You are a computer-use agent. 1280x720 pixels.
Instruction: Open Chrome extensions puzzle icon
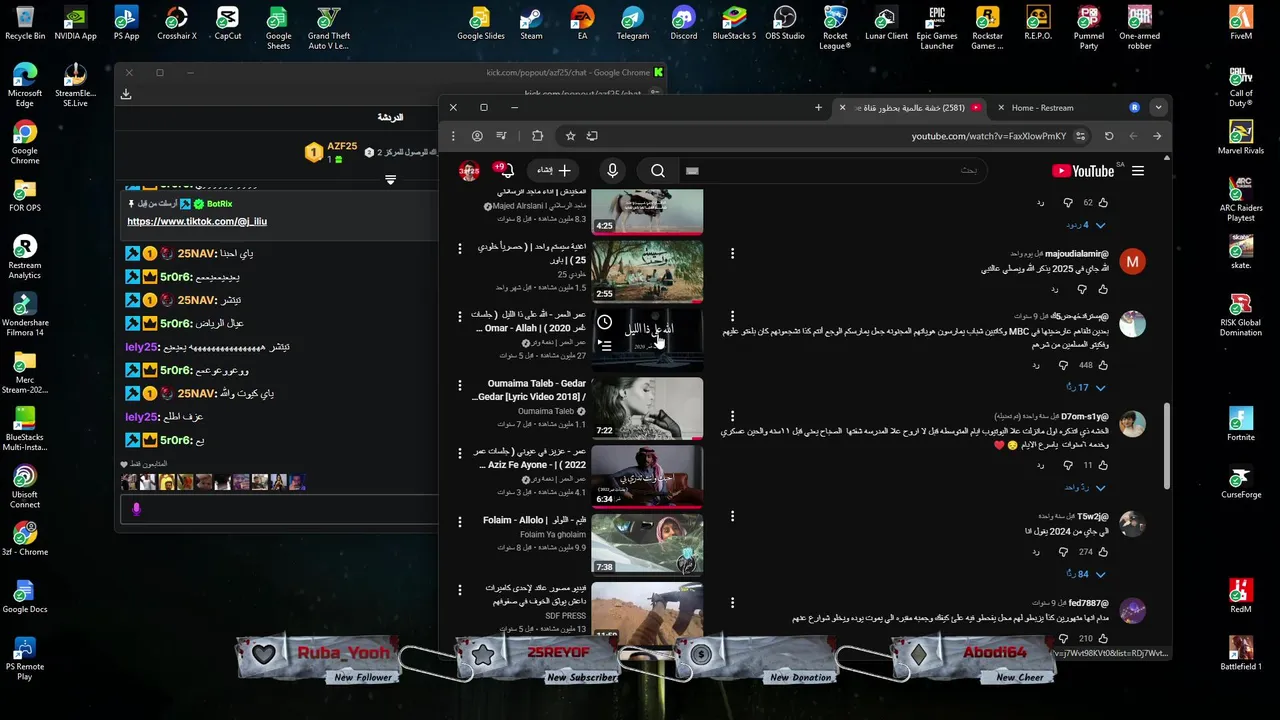pos(537,136)
